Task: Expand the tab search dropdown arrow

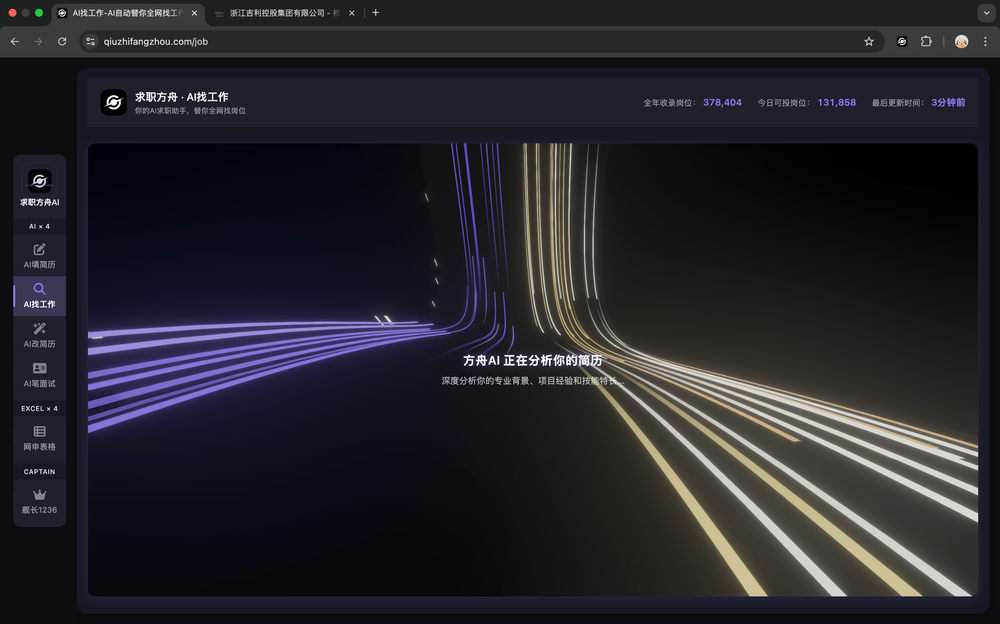Action: tap(985, 13)
